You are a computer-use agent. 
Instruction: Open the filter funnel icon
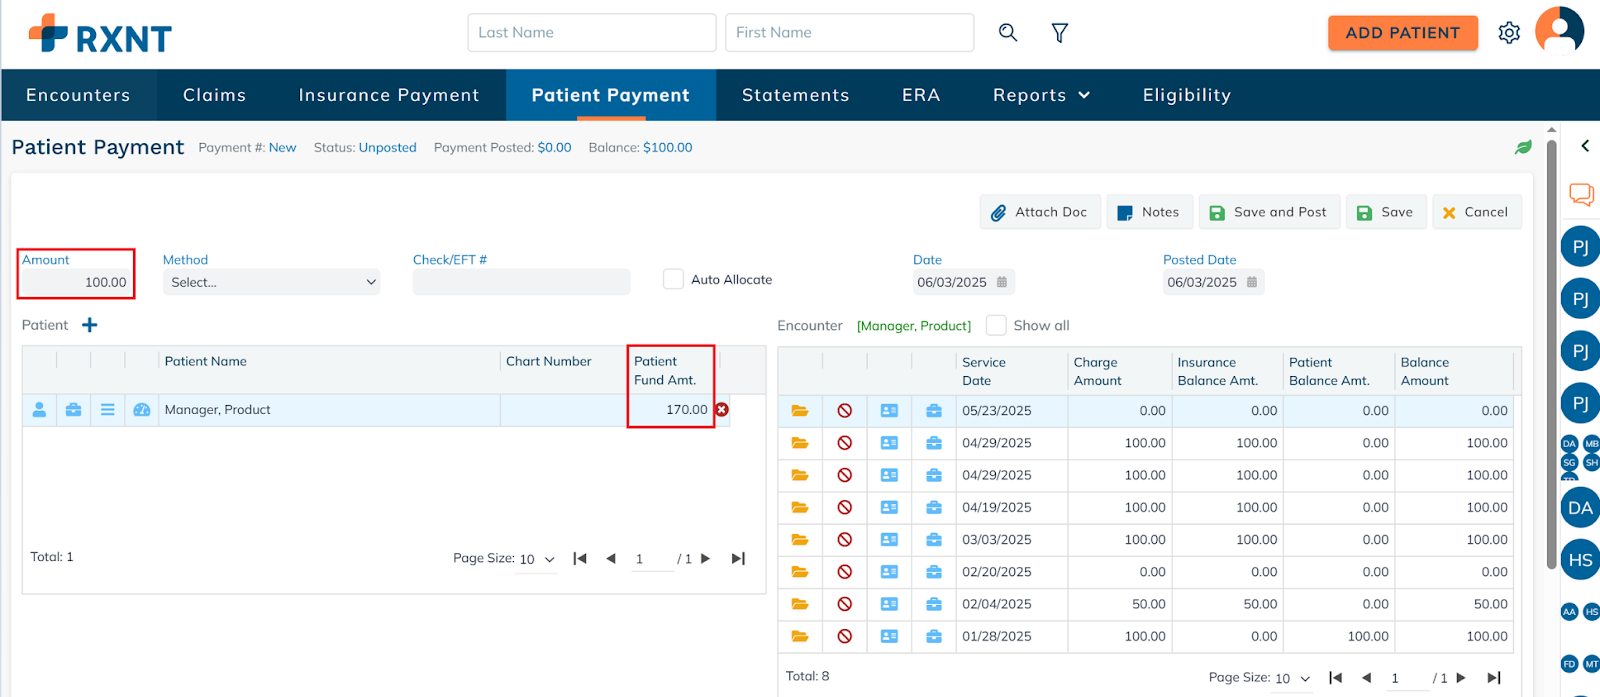(x=1060, y=33)
